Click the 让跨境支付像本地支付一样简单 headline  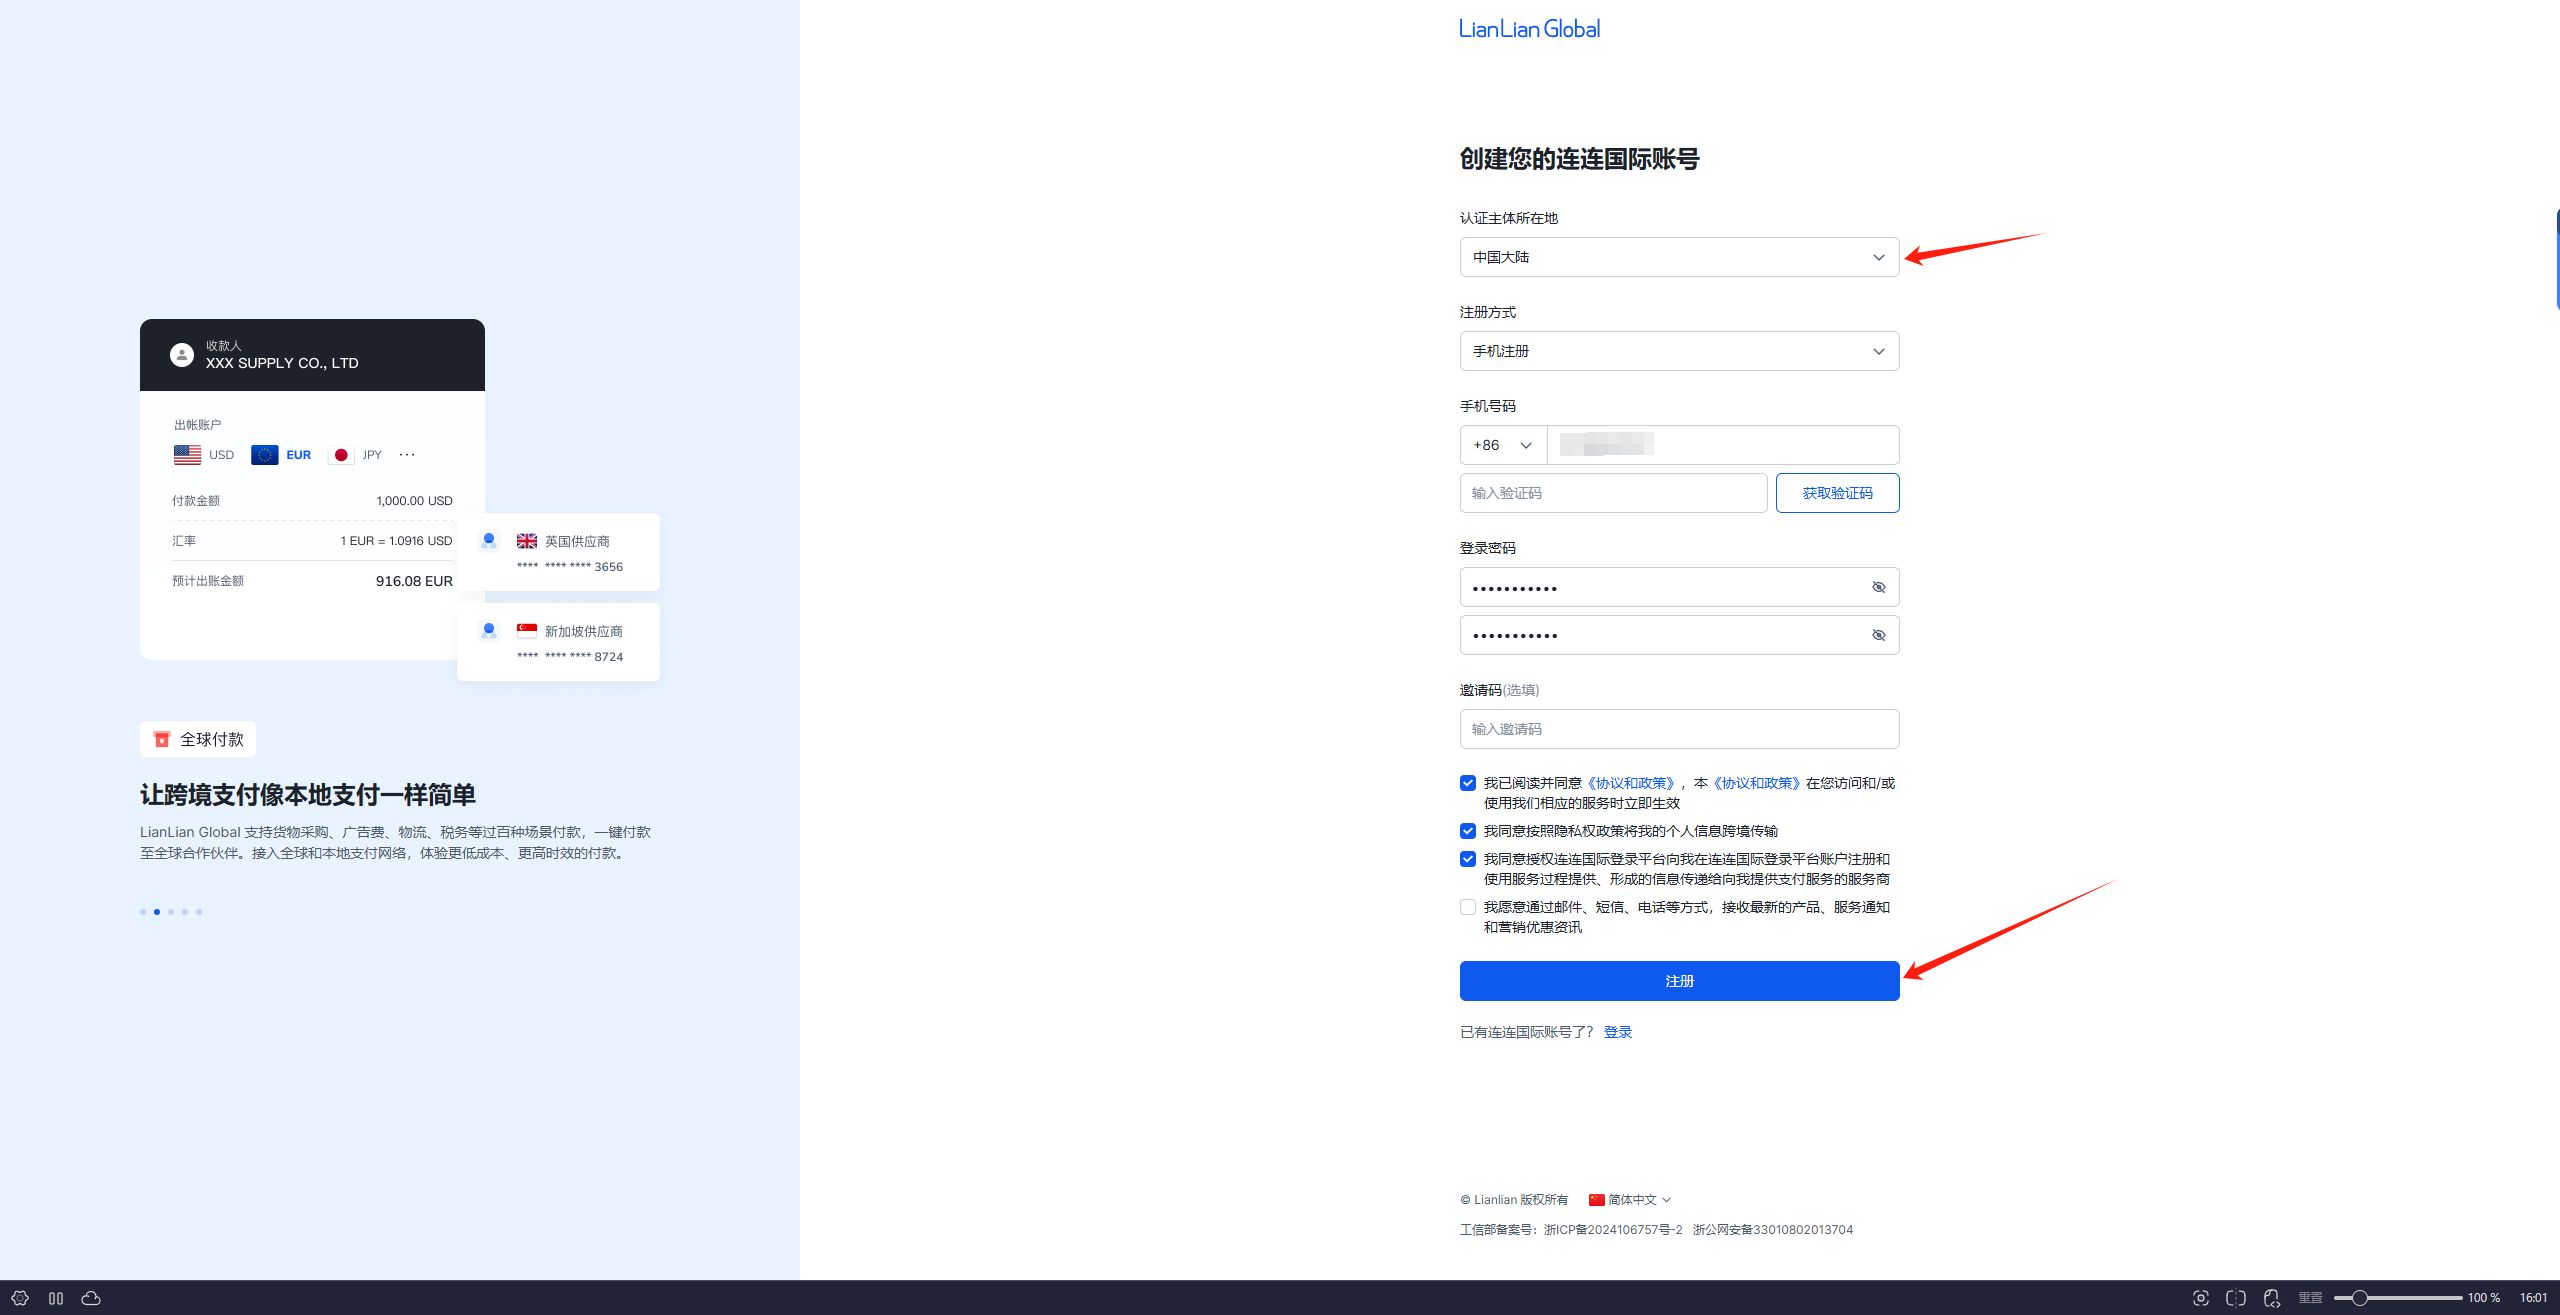[308, 795]
